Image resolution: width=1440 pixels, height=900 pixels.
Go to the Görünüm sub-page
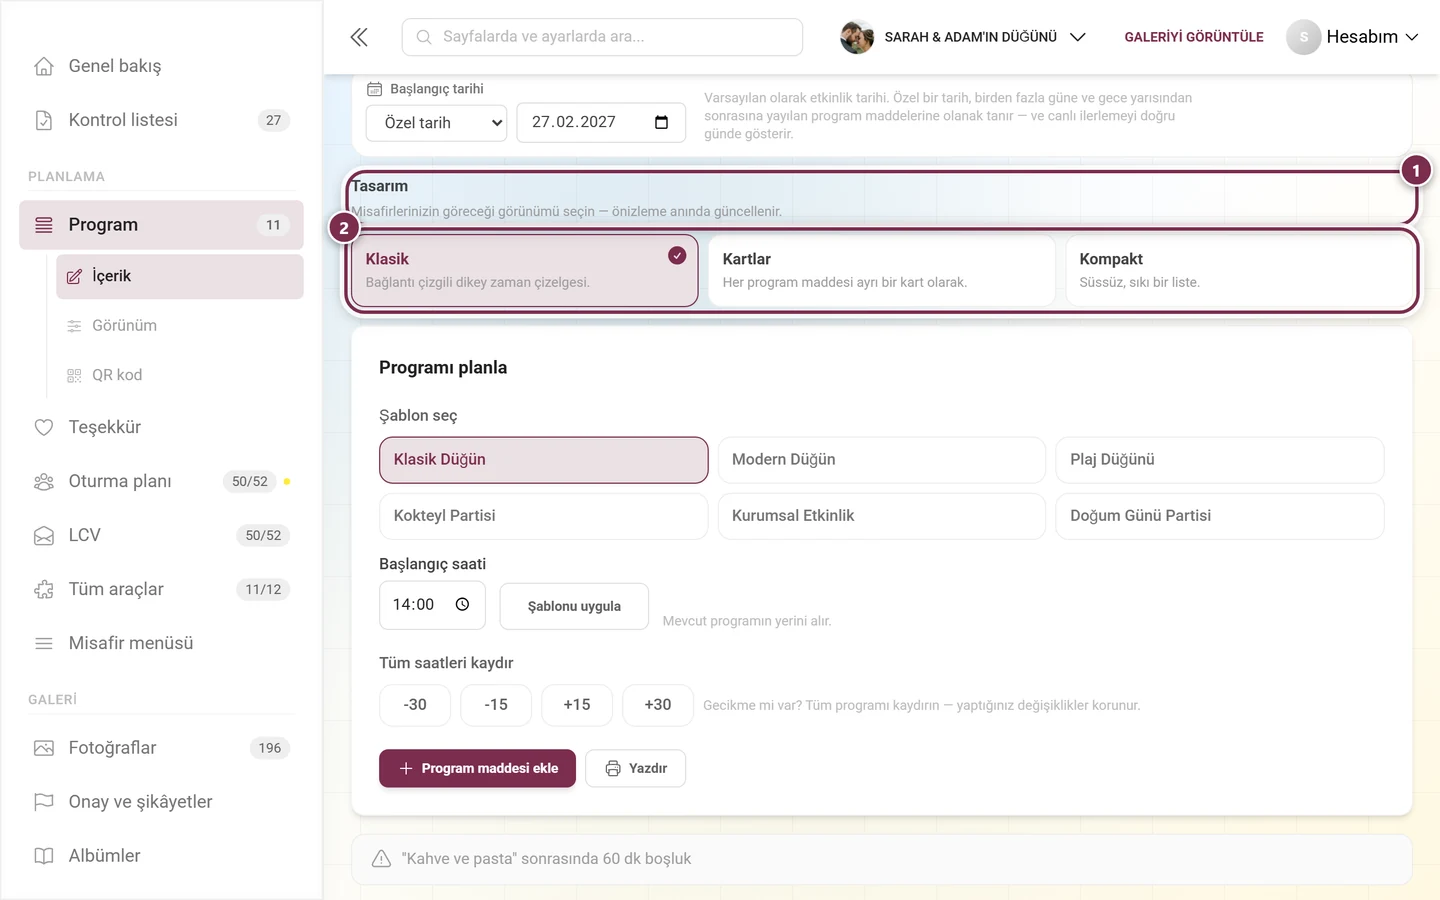coord(180,325)
